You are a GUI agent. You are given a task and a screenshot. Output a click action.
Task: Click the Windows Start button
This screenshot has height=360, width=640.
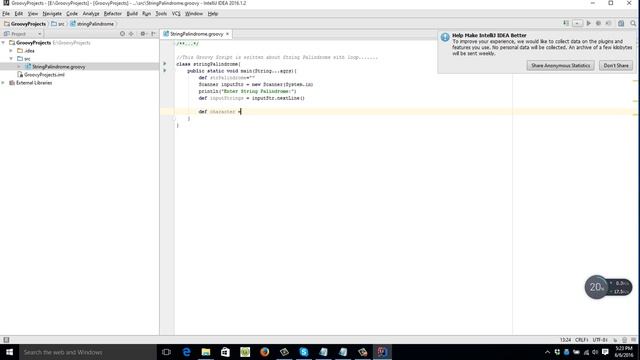coord(9,352)
